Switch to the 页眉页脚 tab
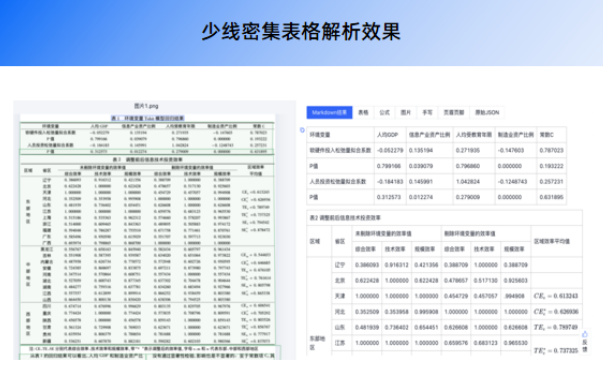The height and width of the screenshot is (389, 603). (454, 113)
